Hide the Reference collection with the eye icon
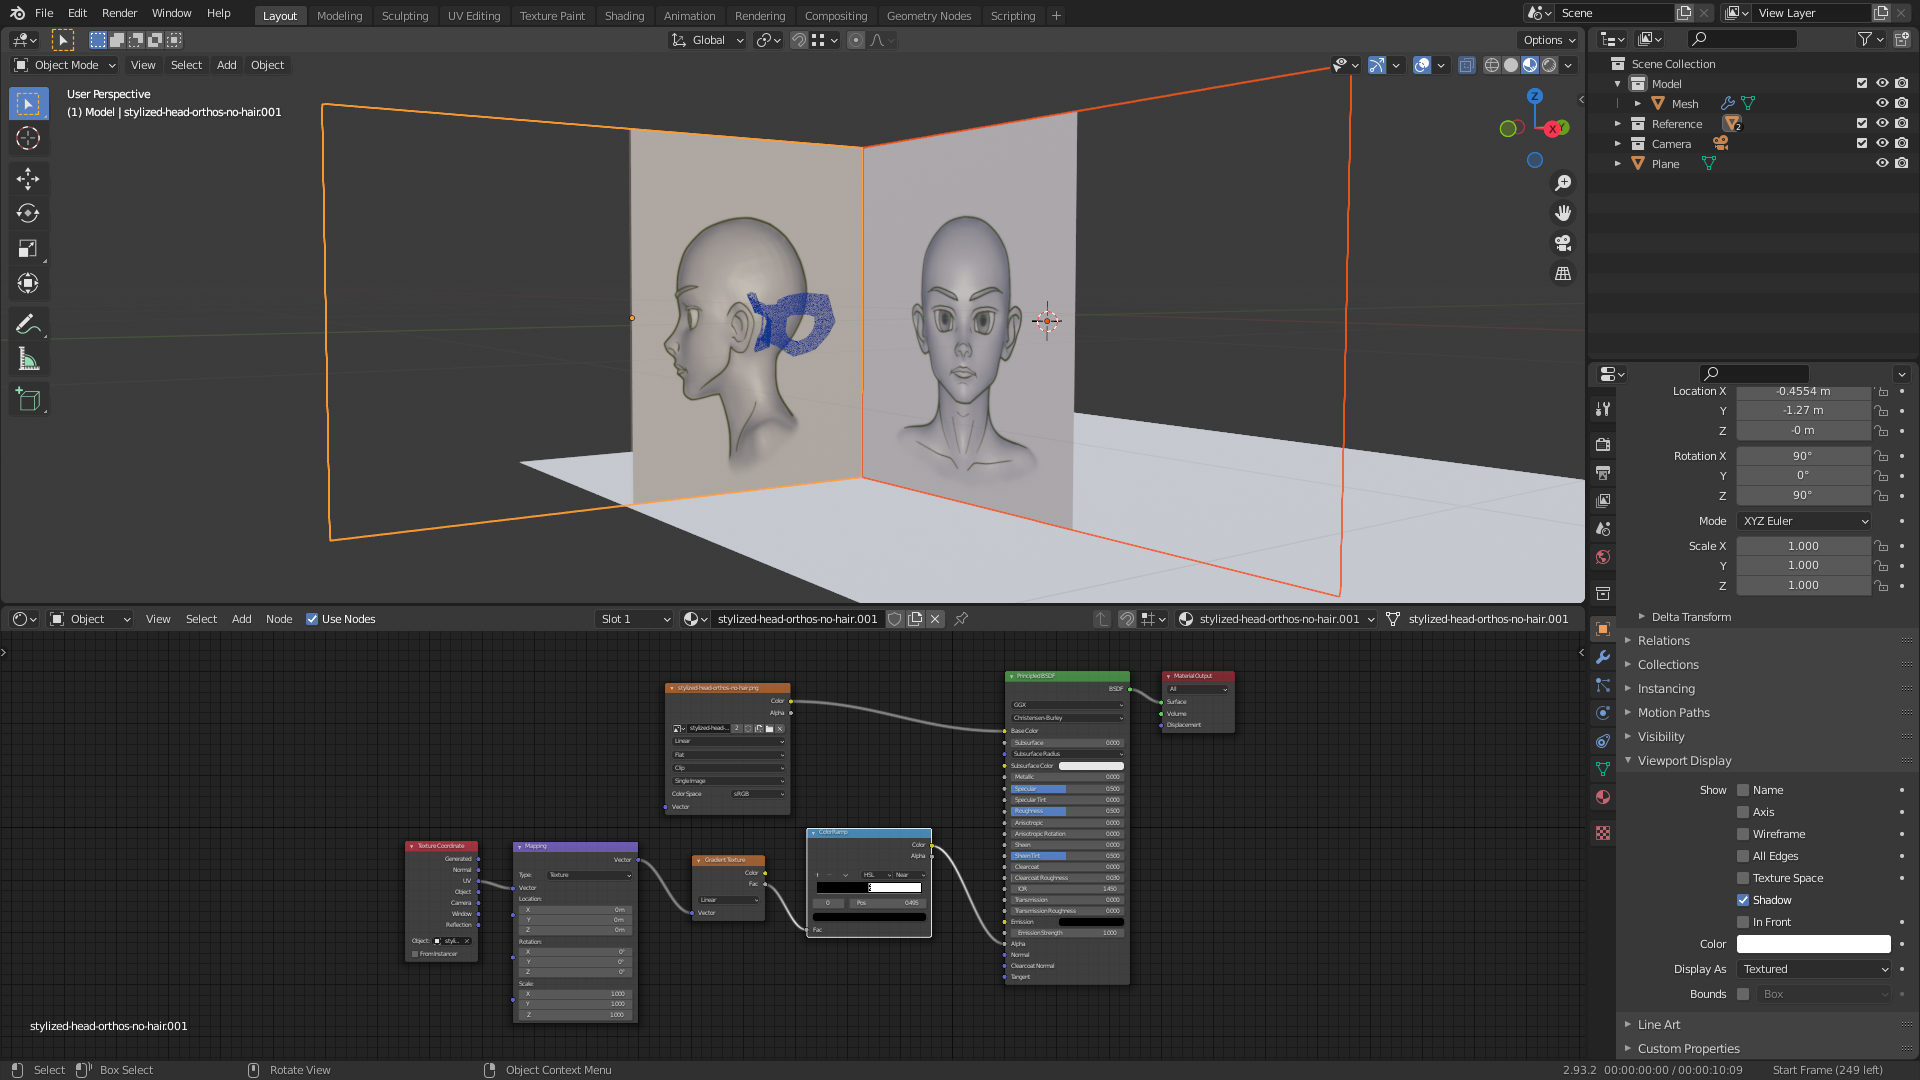 pyautogui.click(x=1881, y=124)
